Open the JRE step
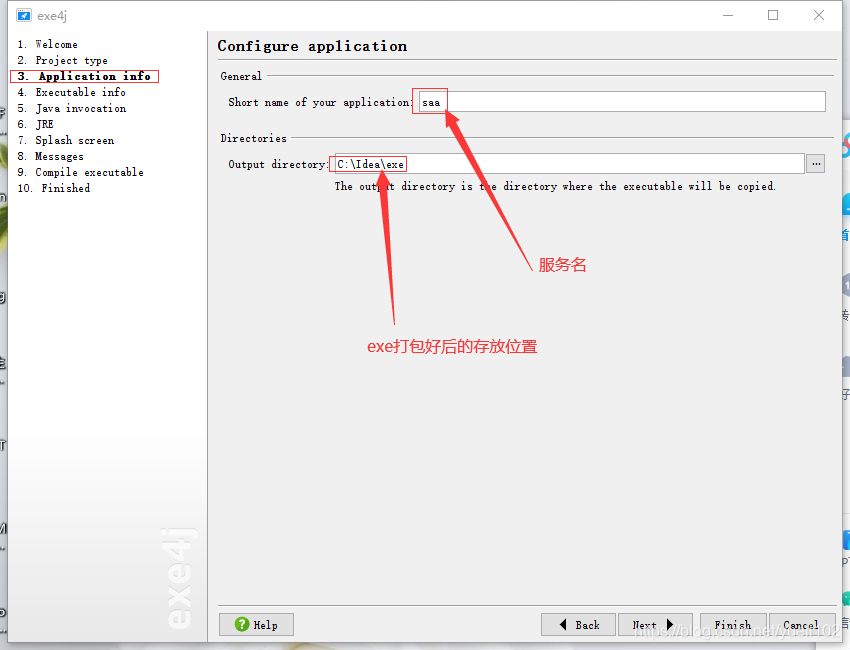 pos(35,124)
